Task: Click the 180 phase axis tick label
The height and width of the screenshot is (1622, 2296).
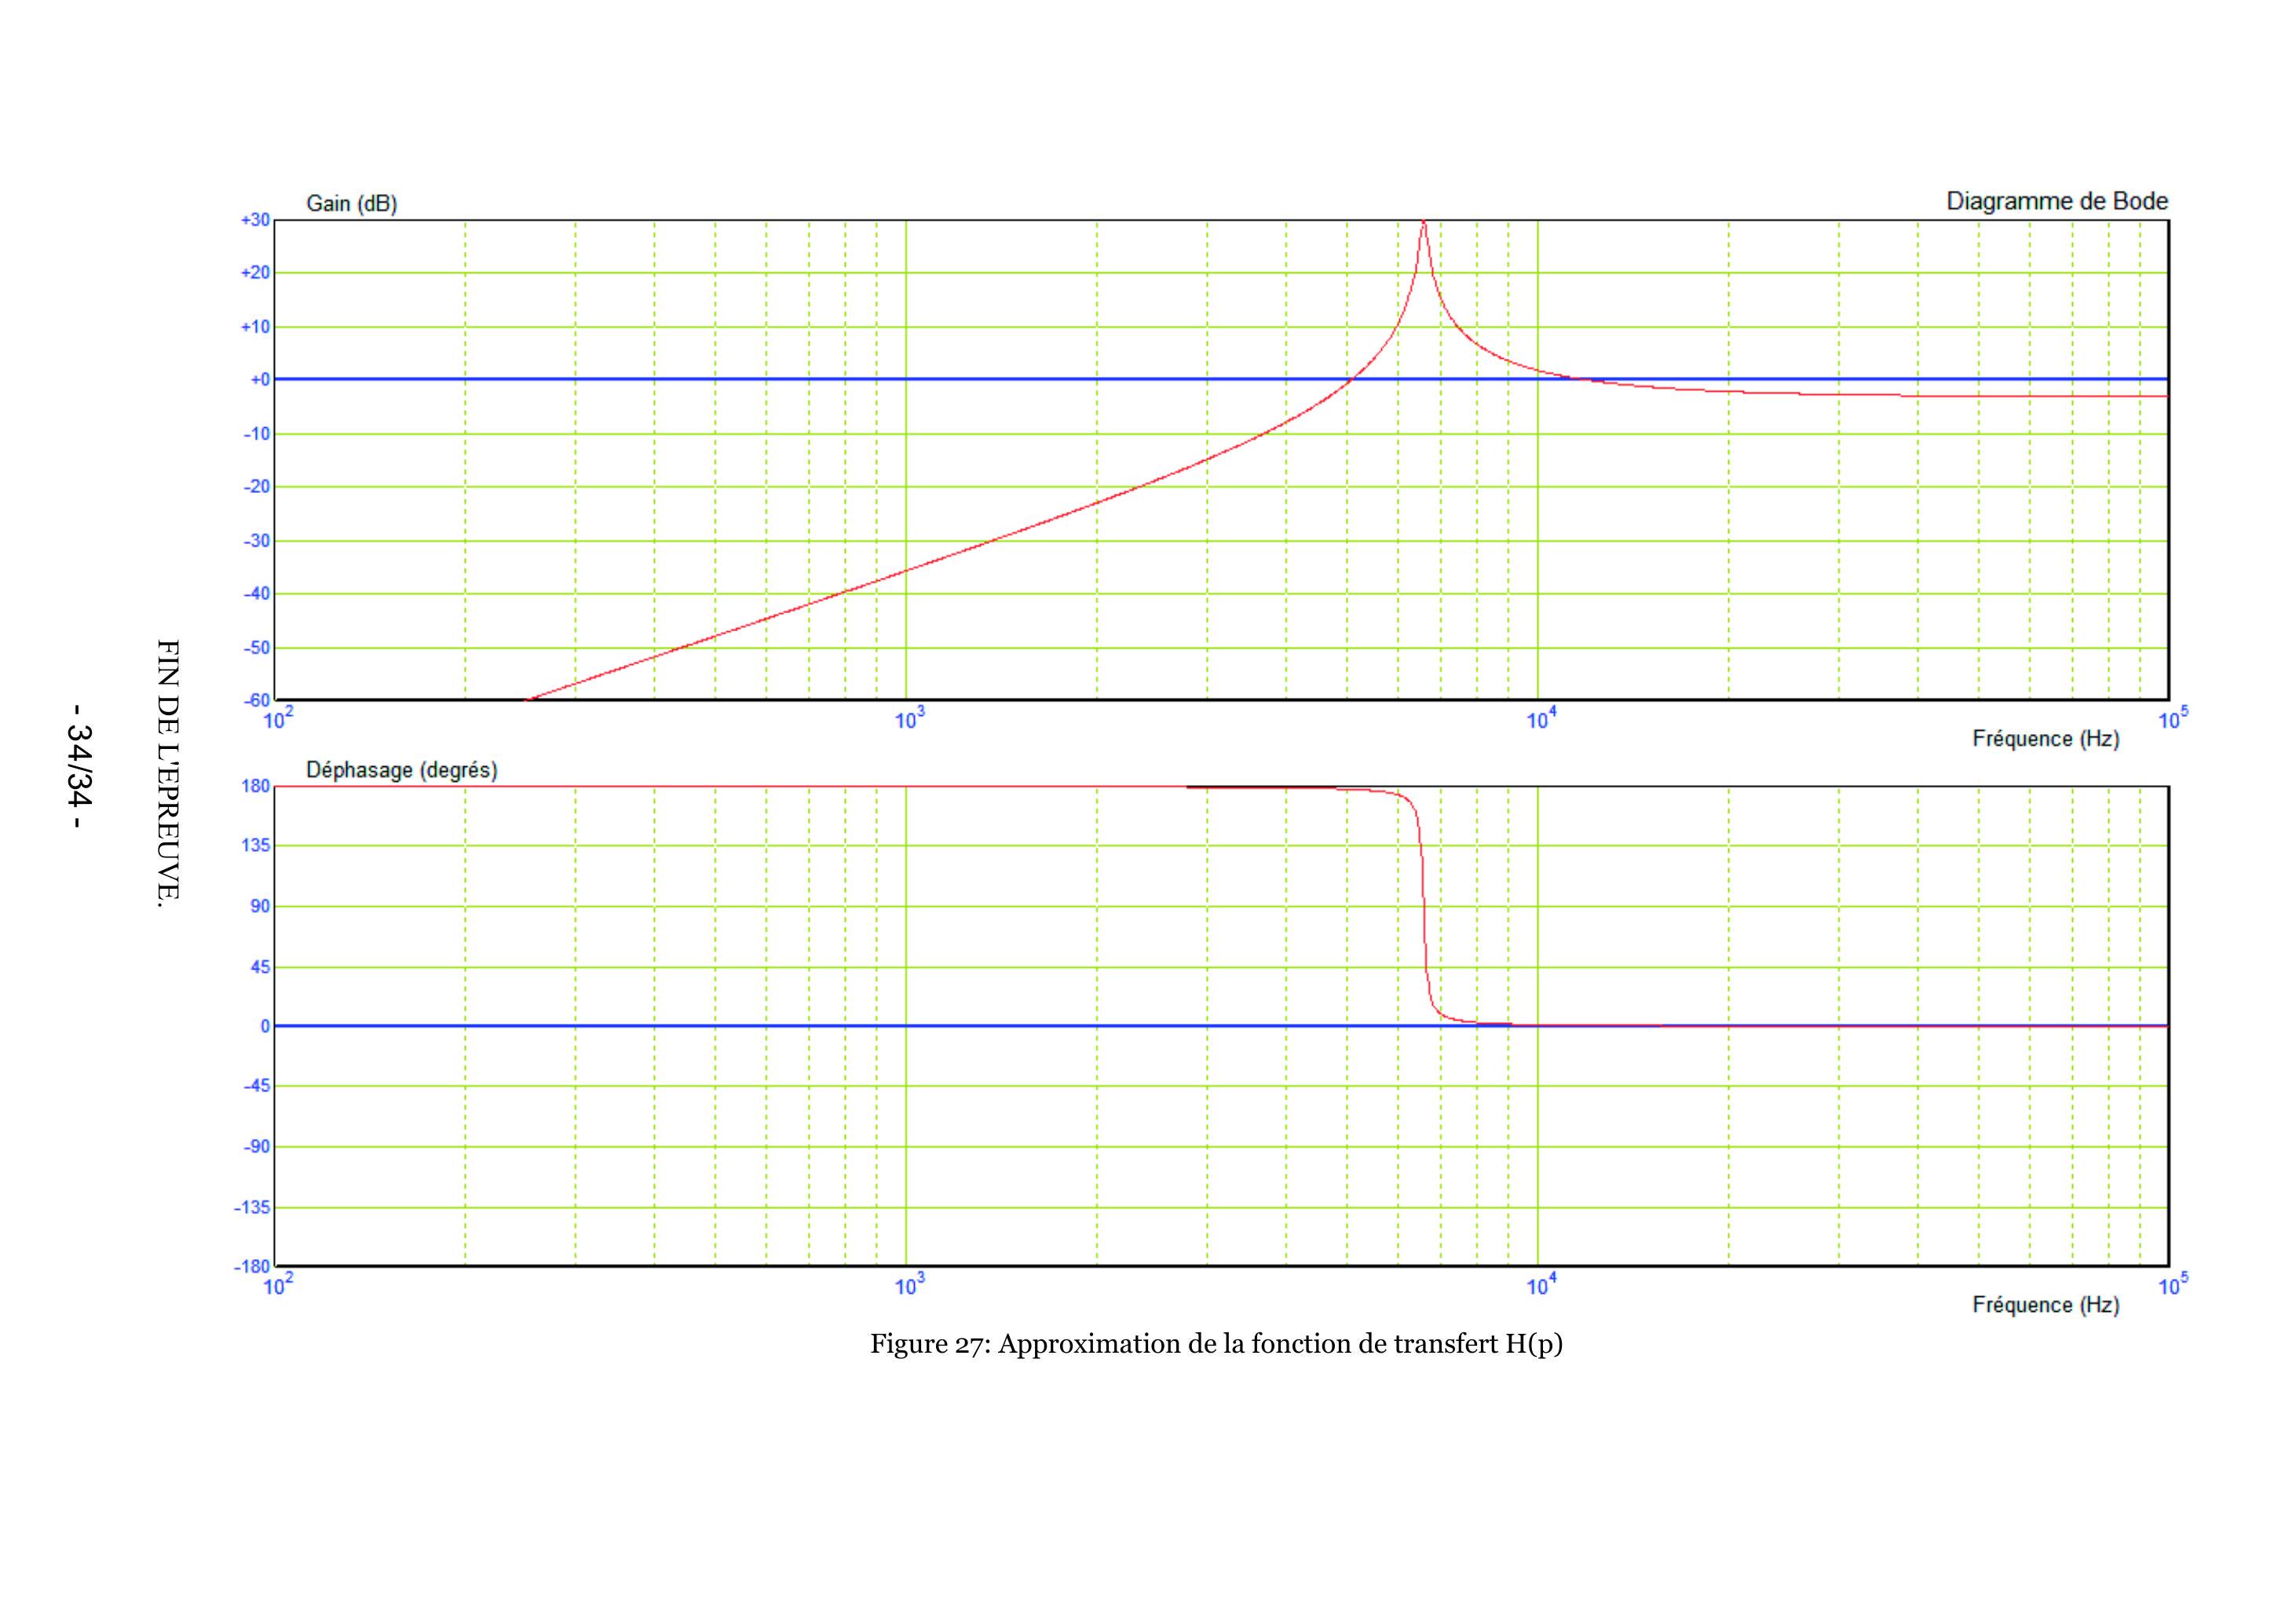Action: [257, 786]
